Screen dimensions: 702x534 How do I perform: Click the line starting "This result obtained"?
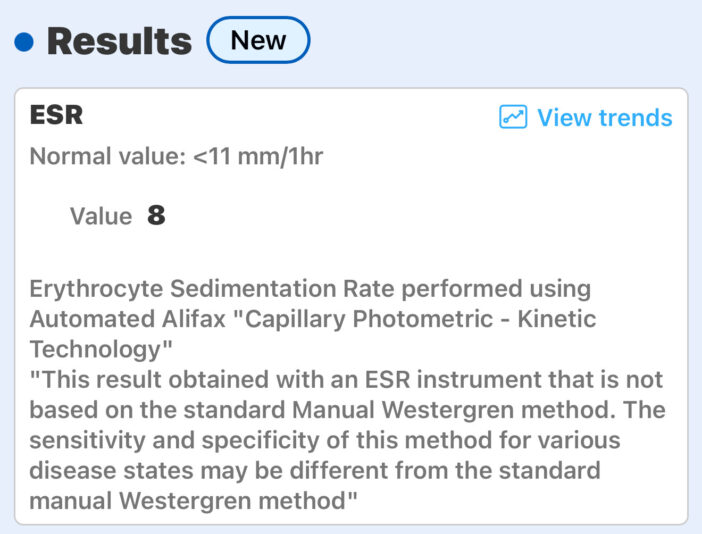click(x=346, y=380)
